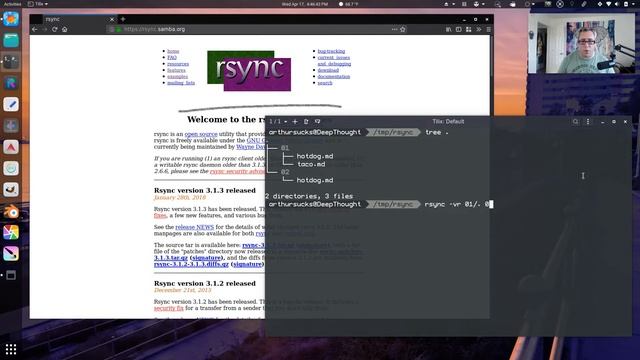Open the Firefox library icon
Viewport: 640px width, 360px height.
click(449, 29)
